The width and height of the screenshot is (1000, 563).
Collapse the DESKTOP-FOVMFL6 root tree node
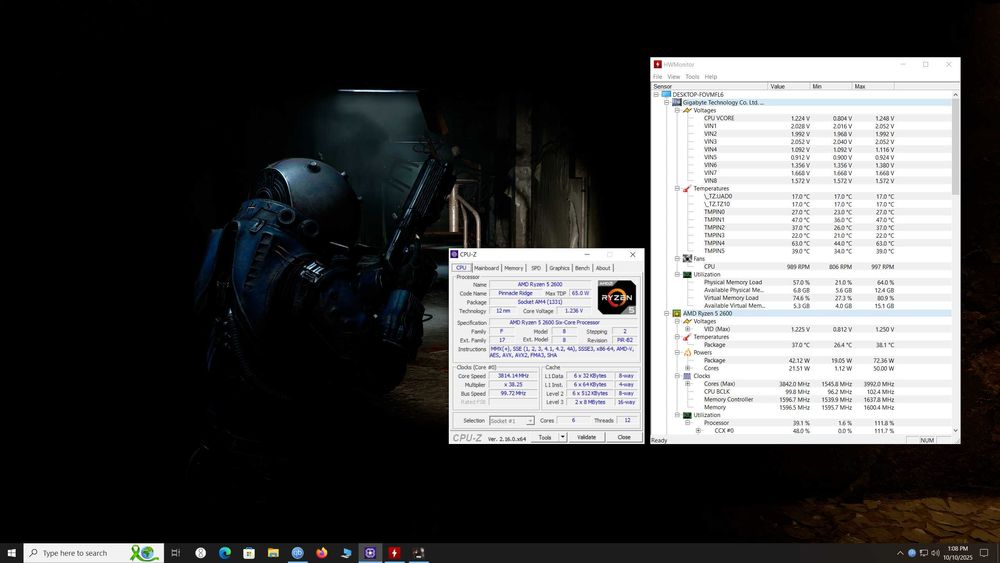656,94
